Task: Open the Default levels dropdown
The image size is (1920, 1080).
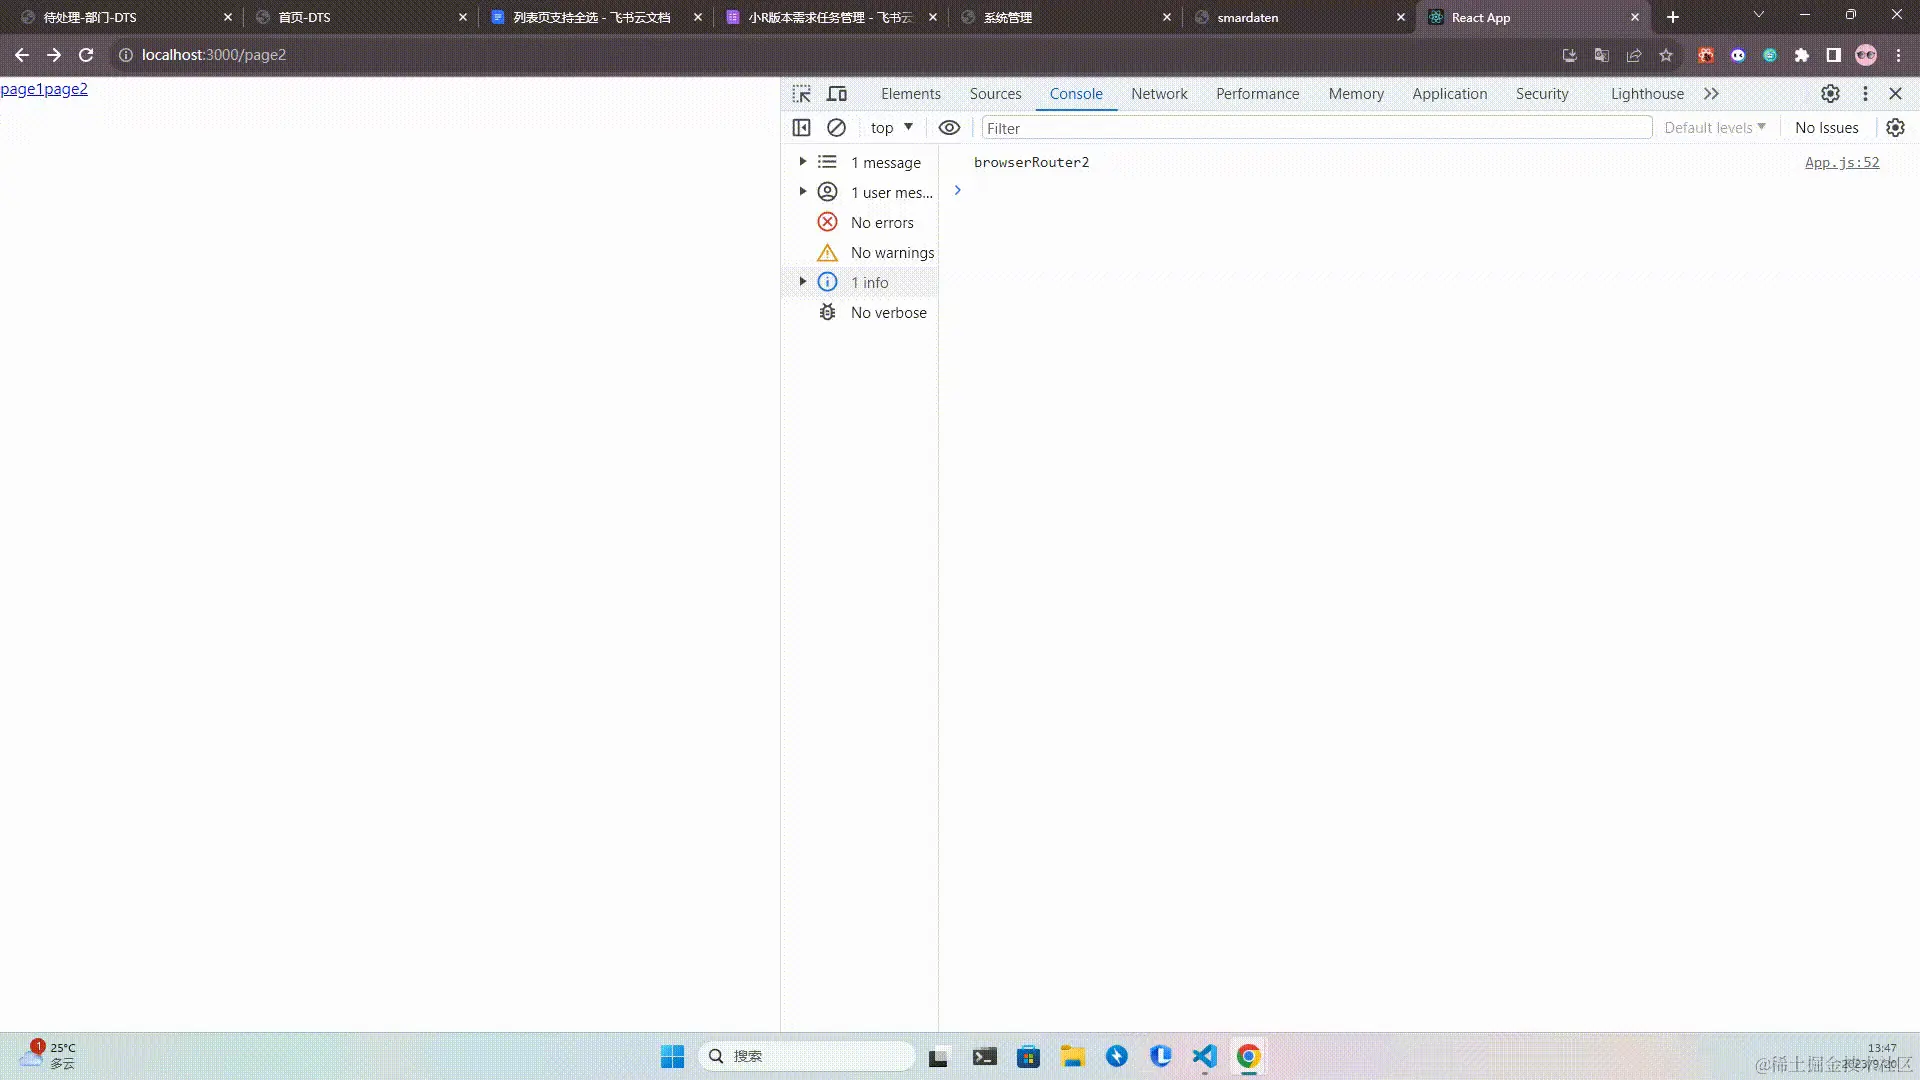Action: (x=1713, y=127)
